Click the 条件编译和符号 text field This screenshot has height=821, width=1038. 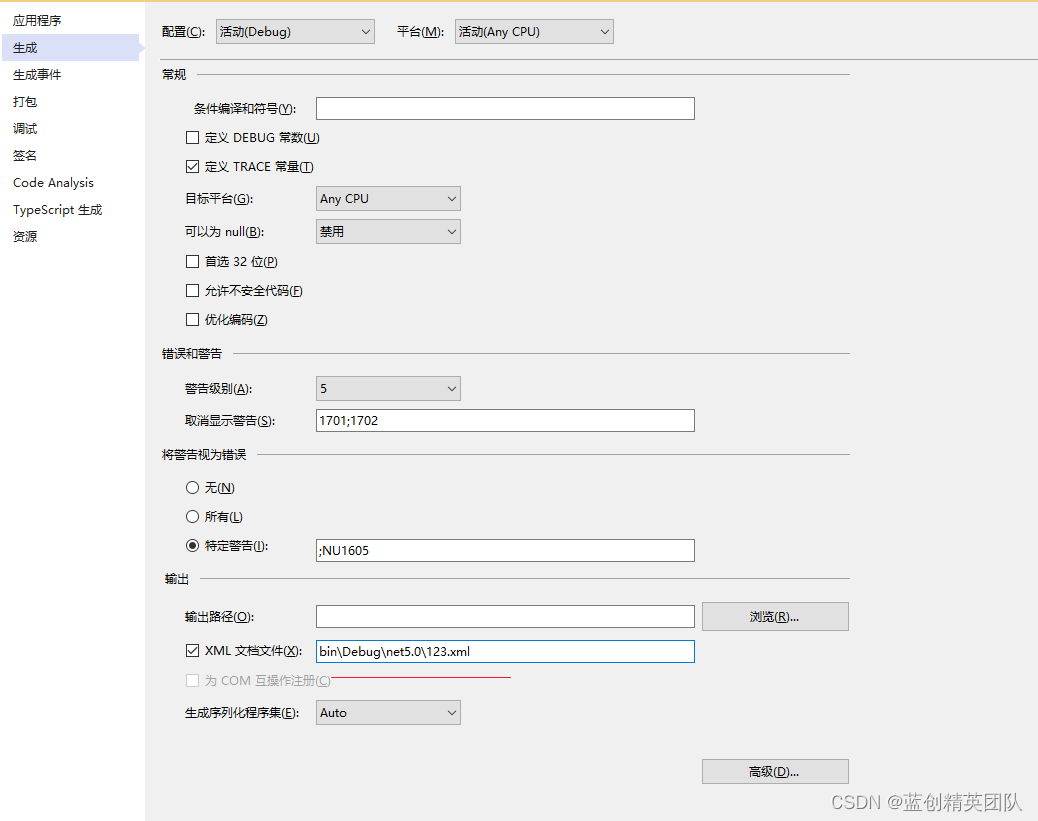point(505,109)
